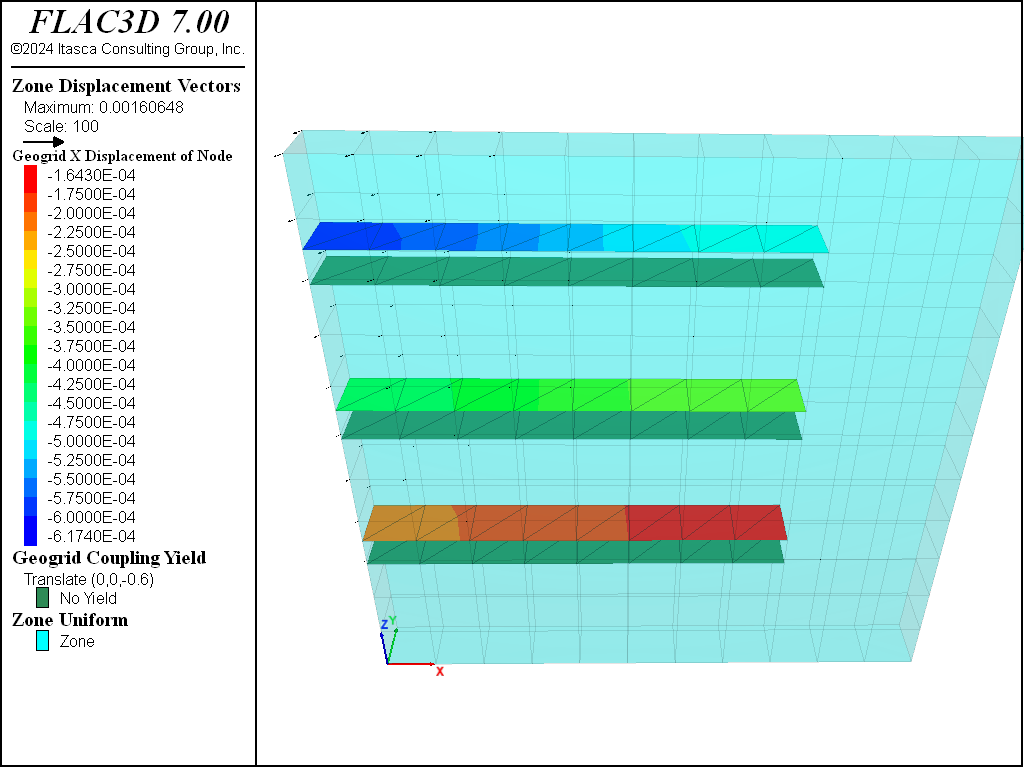
Task: Click the -3.7500E-04 legend value
Action: [91, 346]
